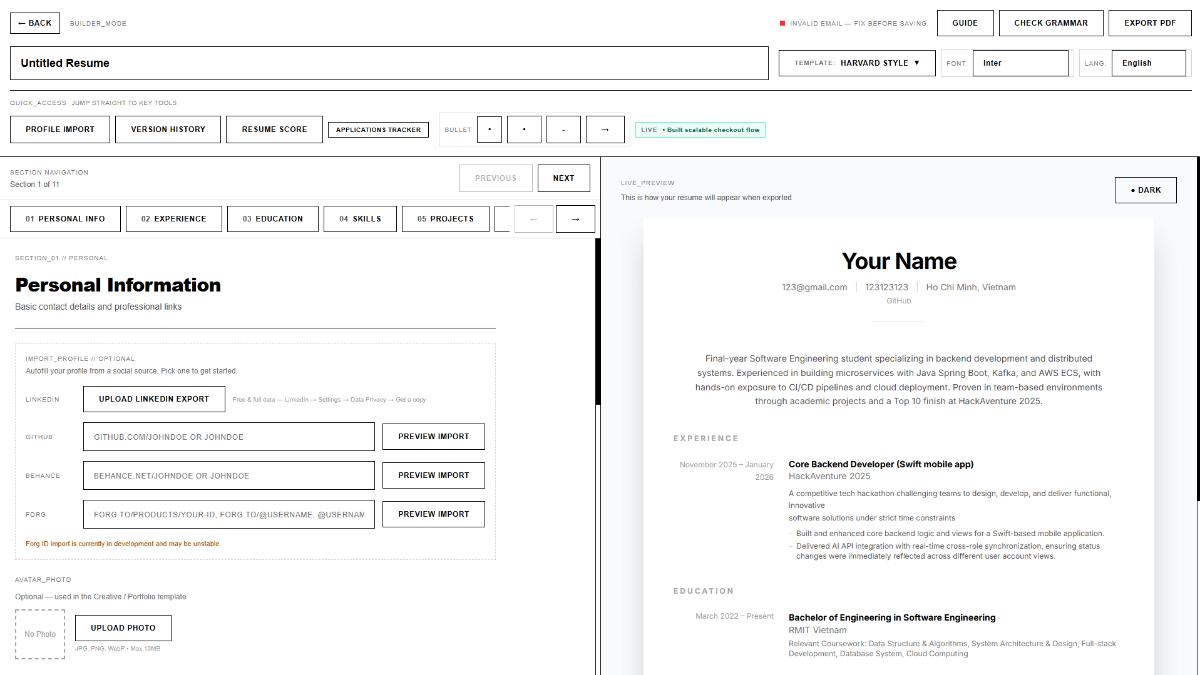
Task: Click the Section 1 of 11 indicator
Action: click(x=35, y=185)
